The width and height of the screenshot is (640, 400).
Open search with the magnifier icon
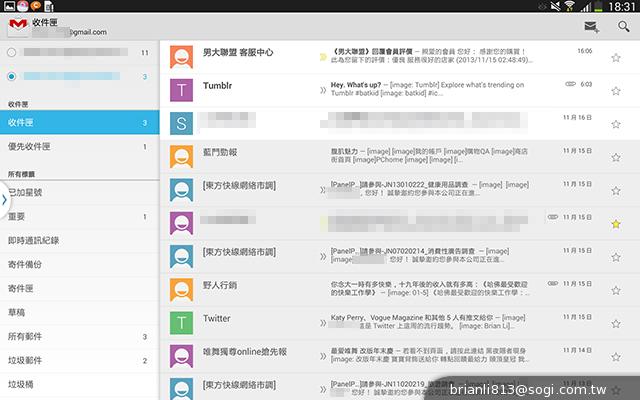click(x=624, y=27)
